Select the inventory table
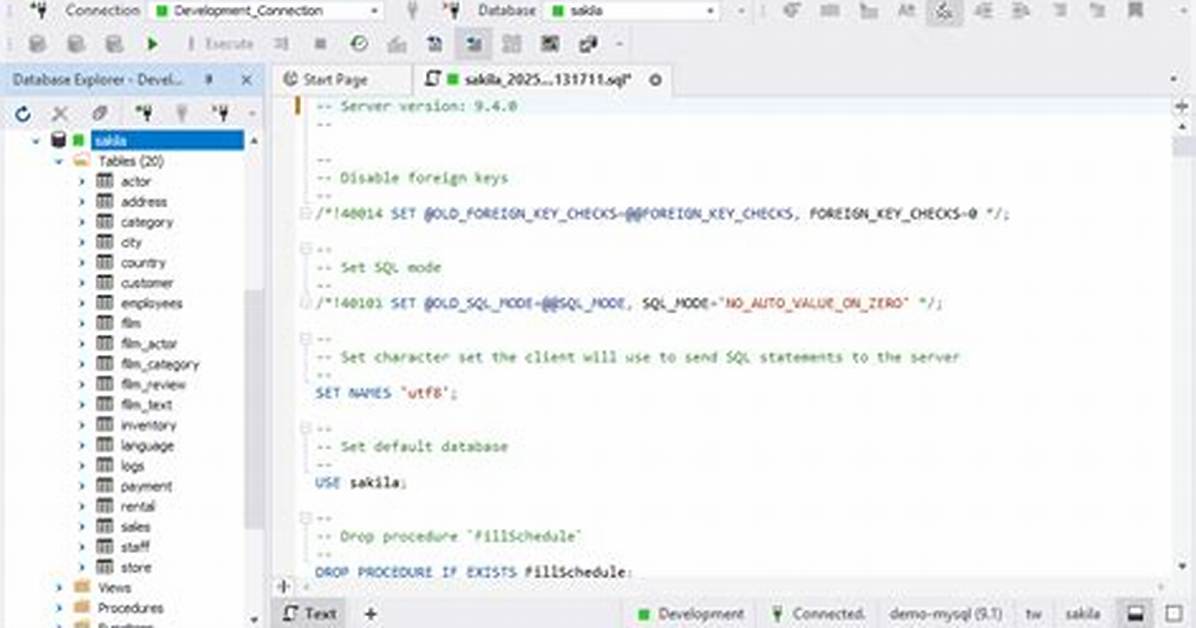Image resolution: width=1196 pixels, height=628 pixels. [148, 425]
